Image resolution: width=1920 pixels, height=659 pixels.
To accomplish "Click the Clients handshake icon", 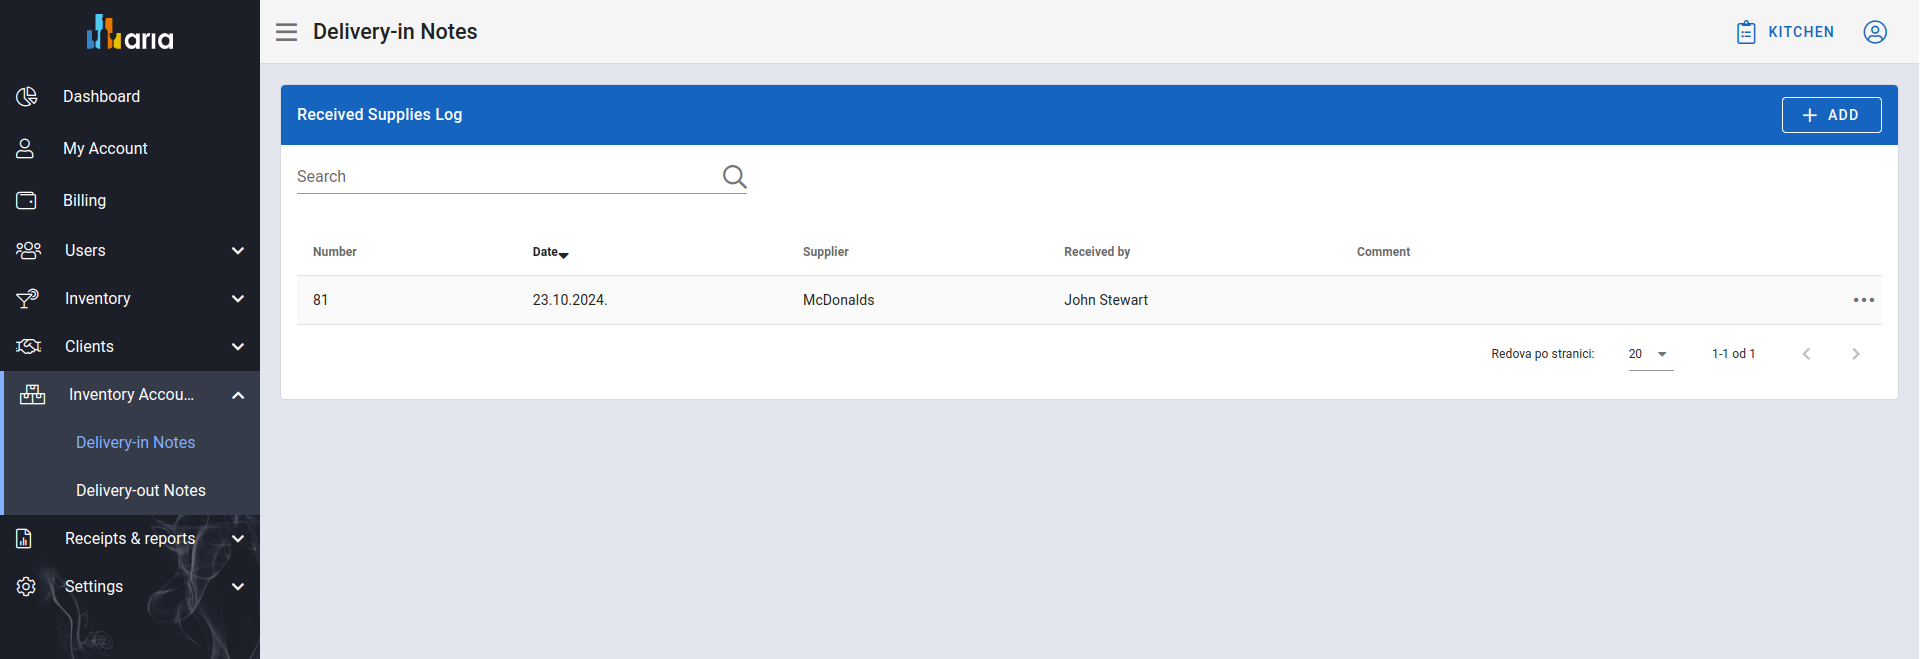I will [28, 346].
